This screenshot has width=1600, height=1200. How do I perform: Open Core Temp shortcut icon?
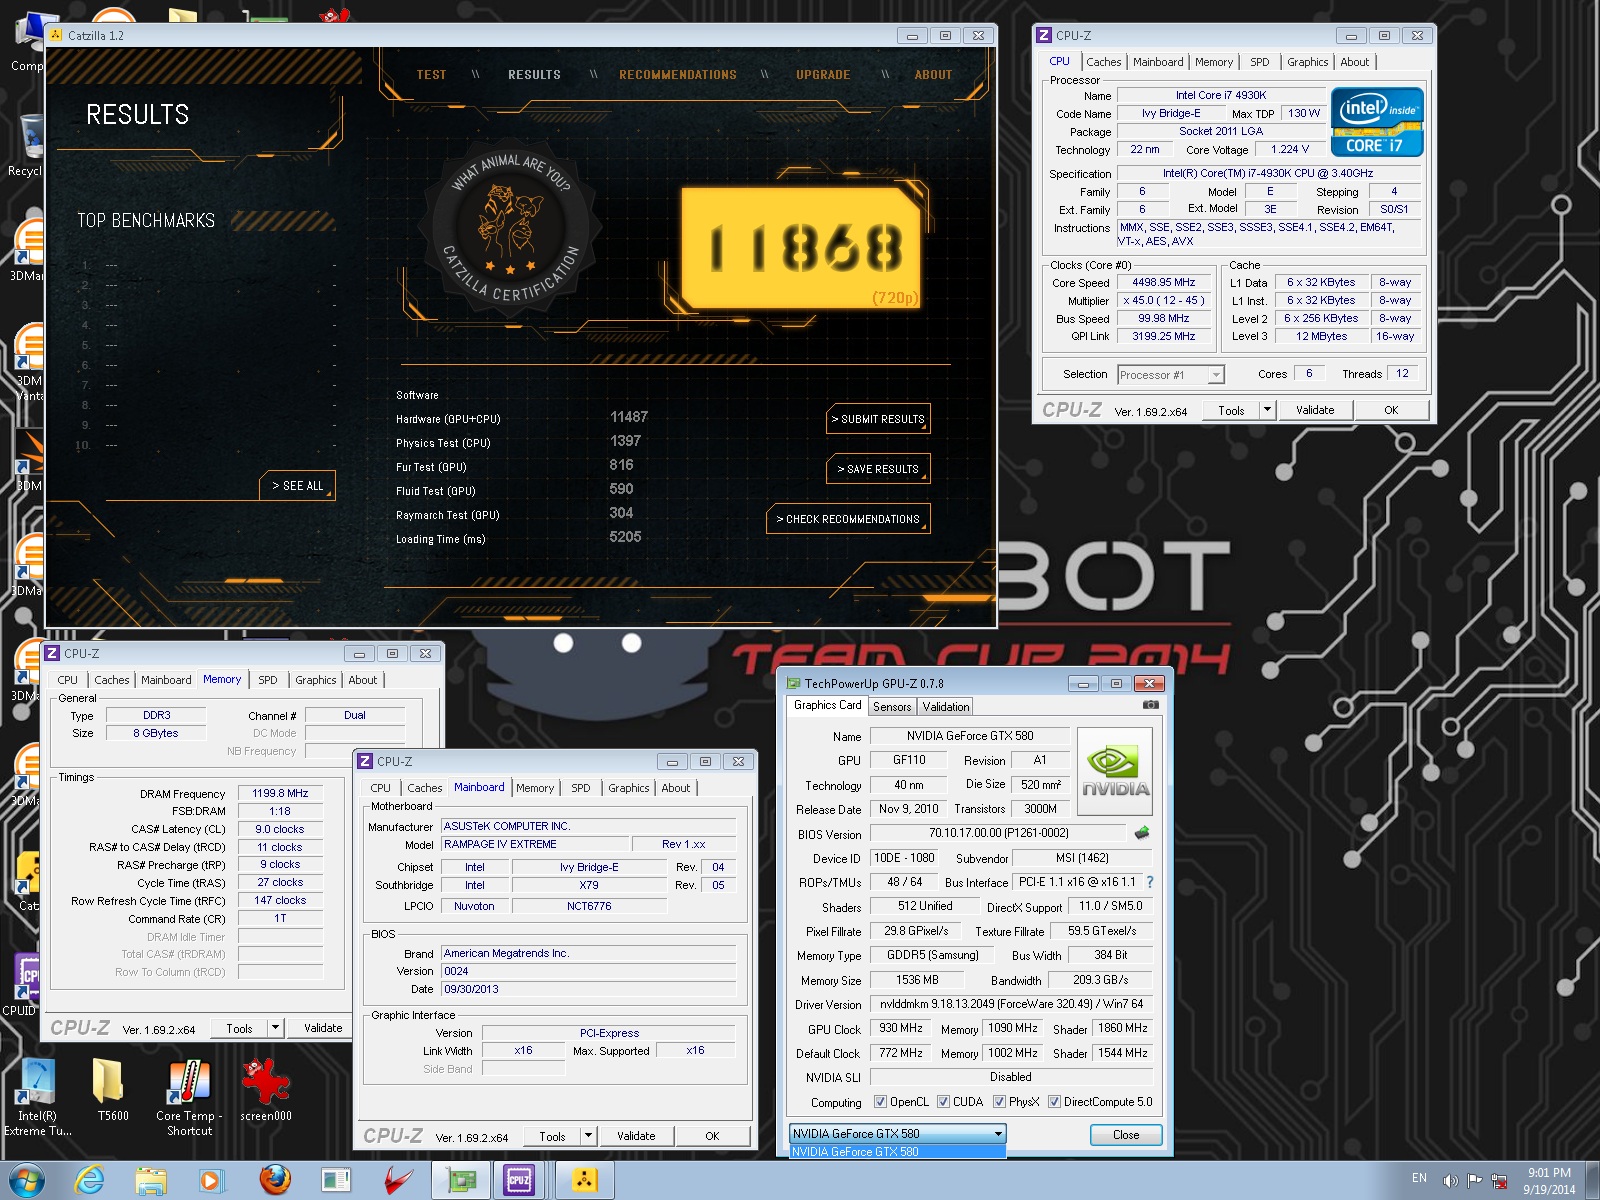[x=189, y=1097]
